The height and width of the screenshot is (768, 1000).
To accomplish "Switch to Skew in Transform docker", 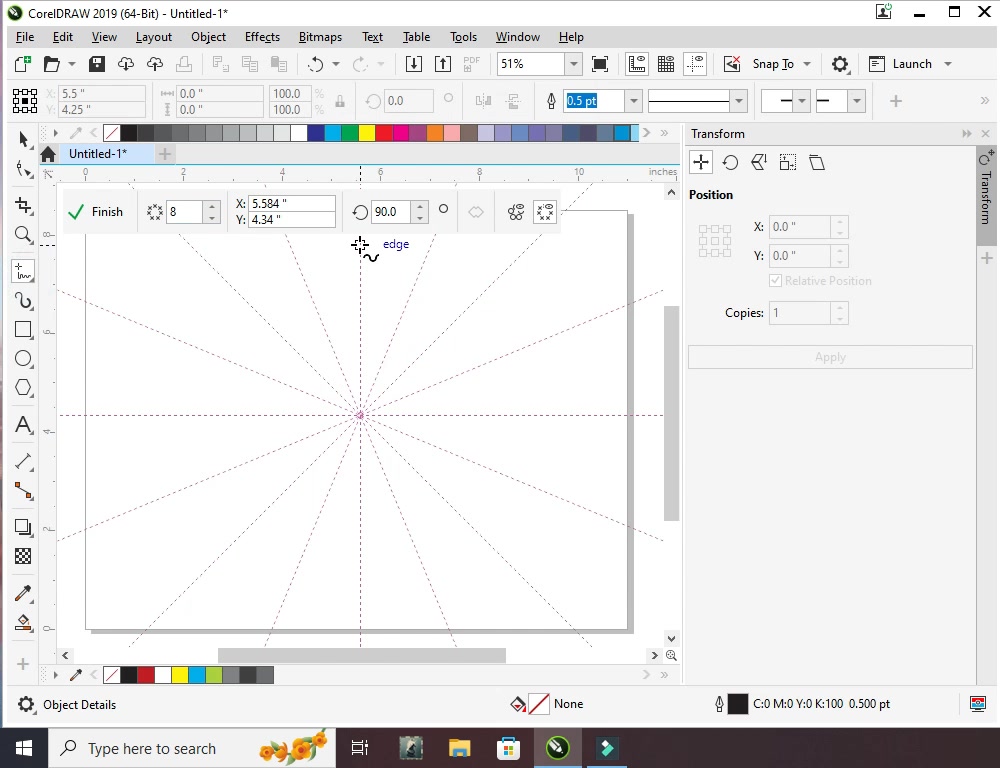I will pos(817,163).
